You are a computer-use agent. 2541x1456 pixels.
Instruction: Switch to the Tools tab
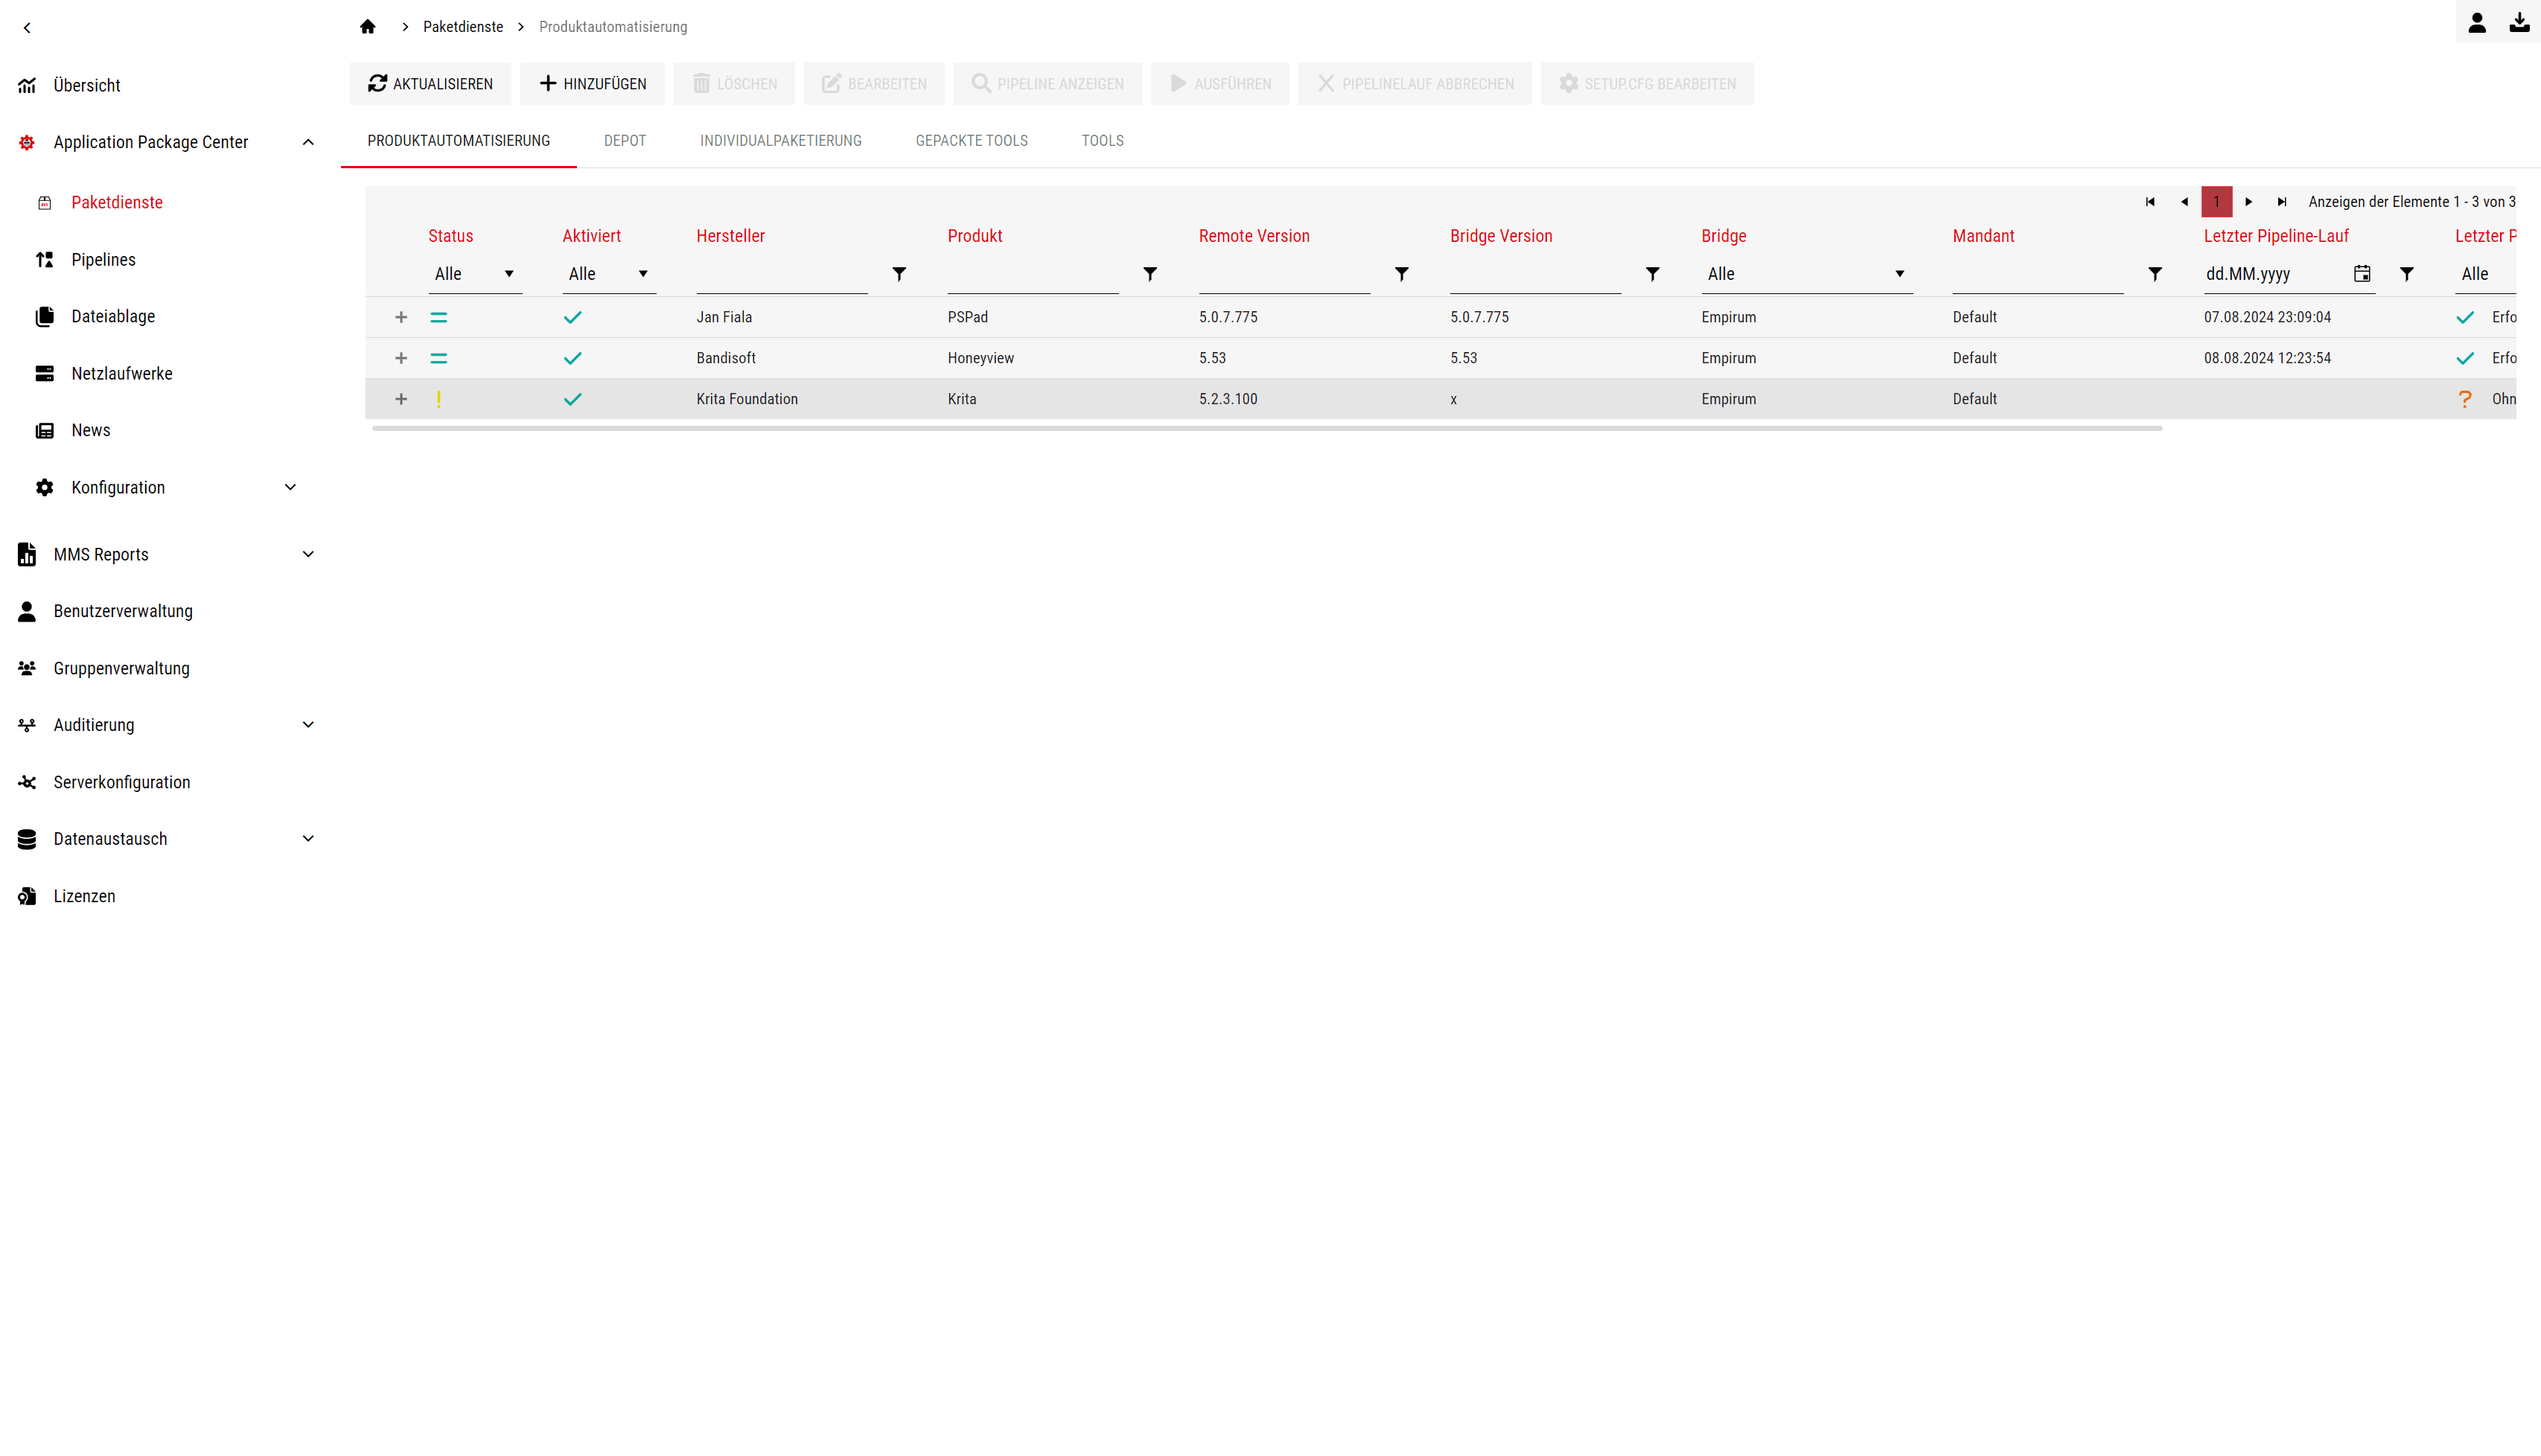click(1103, 141)
